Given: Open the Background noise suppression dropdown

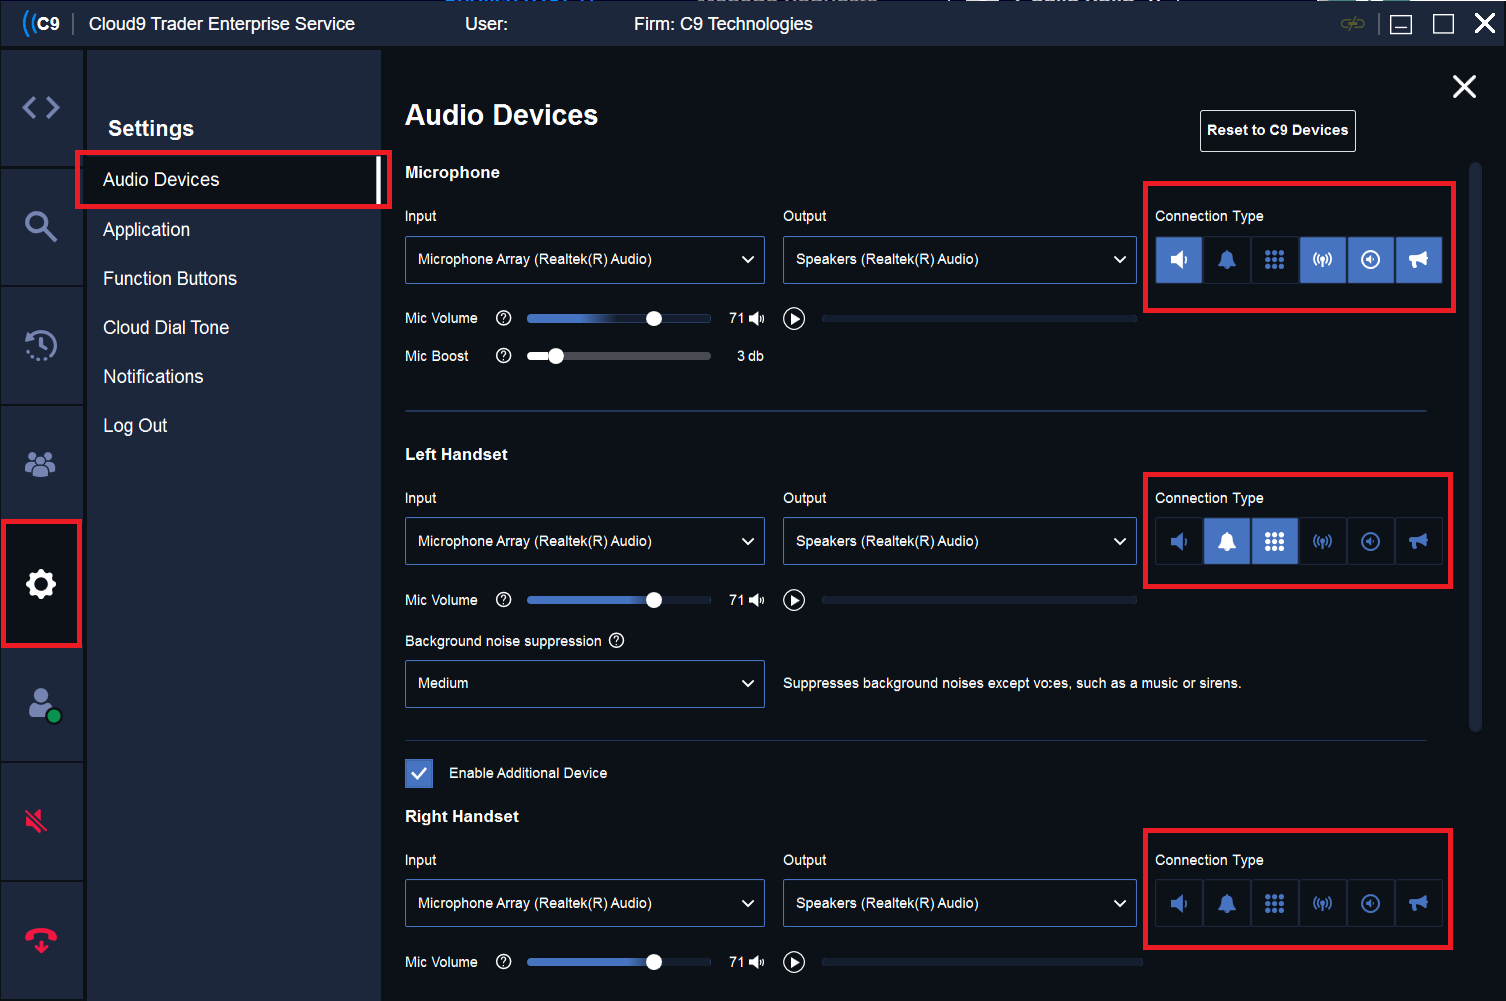Looking at the screenshot, I should click(585, 683).
